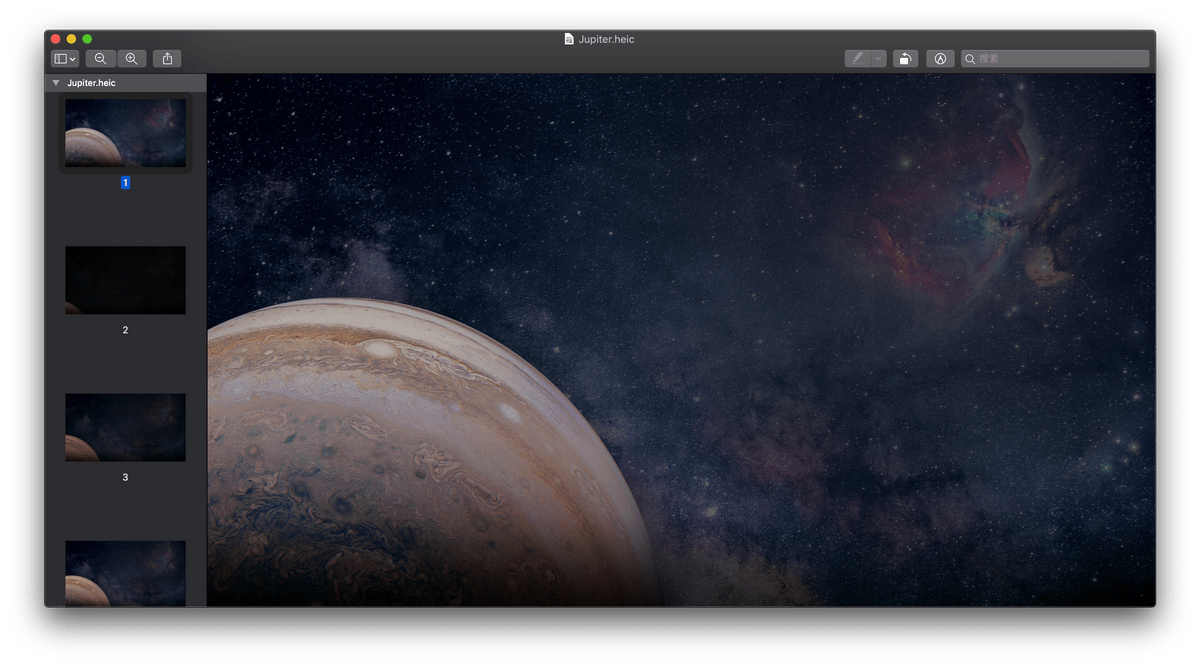
Task: Select the fourth partially visible thumbnail
Action: 125,573
